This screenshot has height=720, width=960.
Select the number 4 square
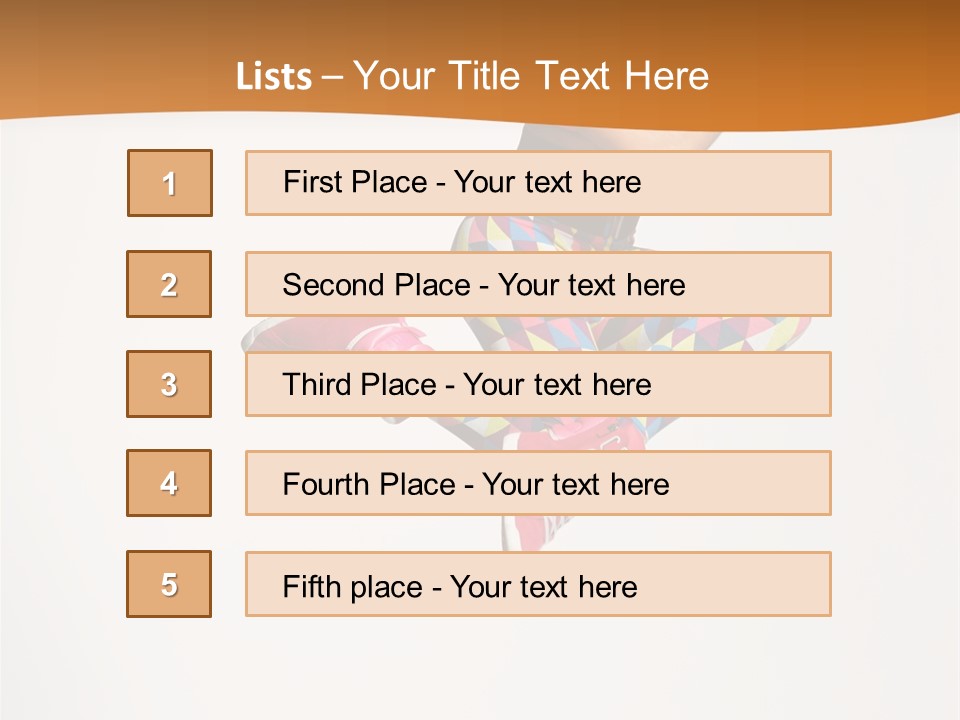(x=169, y=483)
